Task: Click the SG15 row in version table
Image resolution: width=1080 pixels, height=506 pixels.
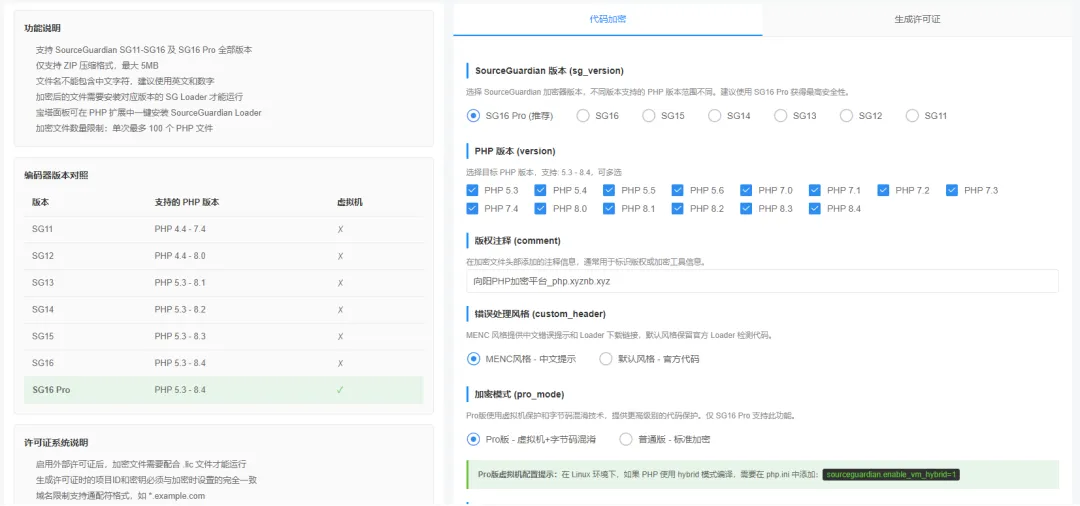Action: pyautogui.click(x=224, y=337)
